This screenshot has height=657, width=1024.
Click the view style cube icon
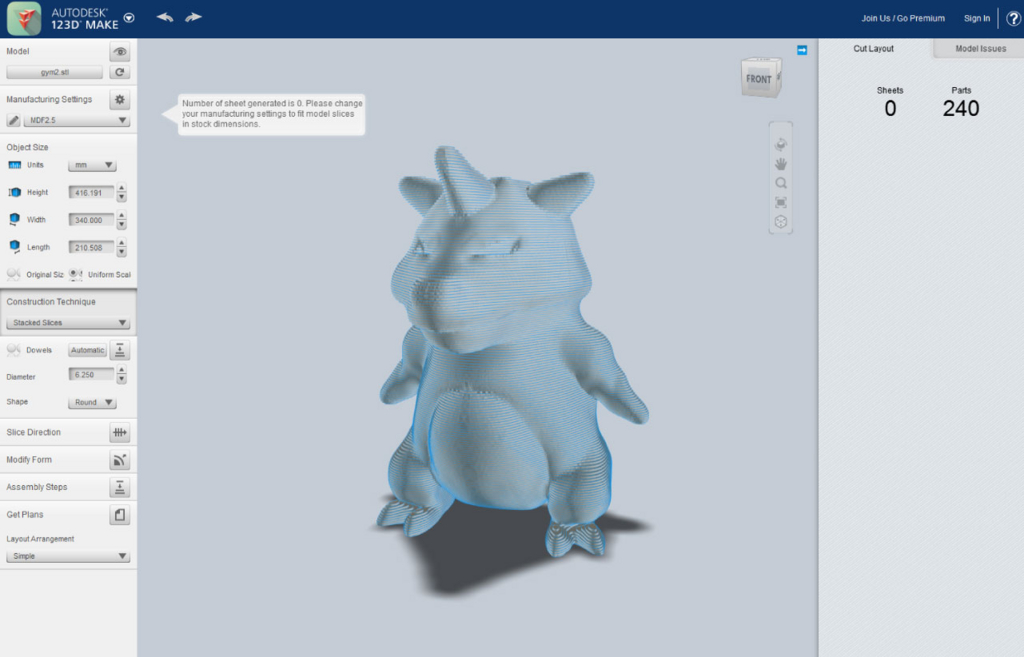[780, 222]
